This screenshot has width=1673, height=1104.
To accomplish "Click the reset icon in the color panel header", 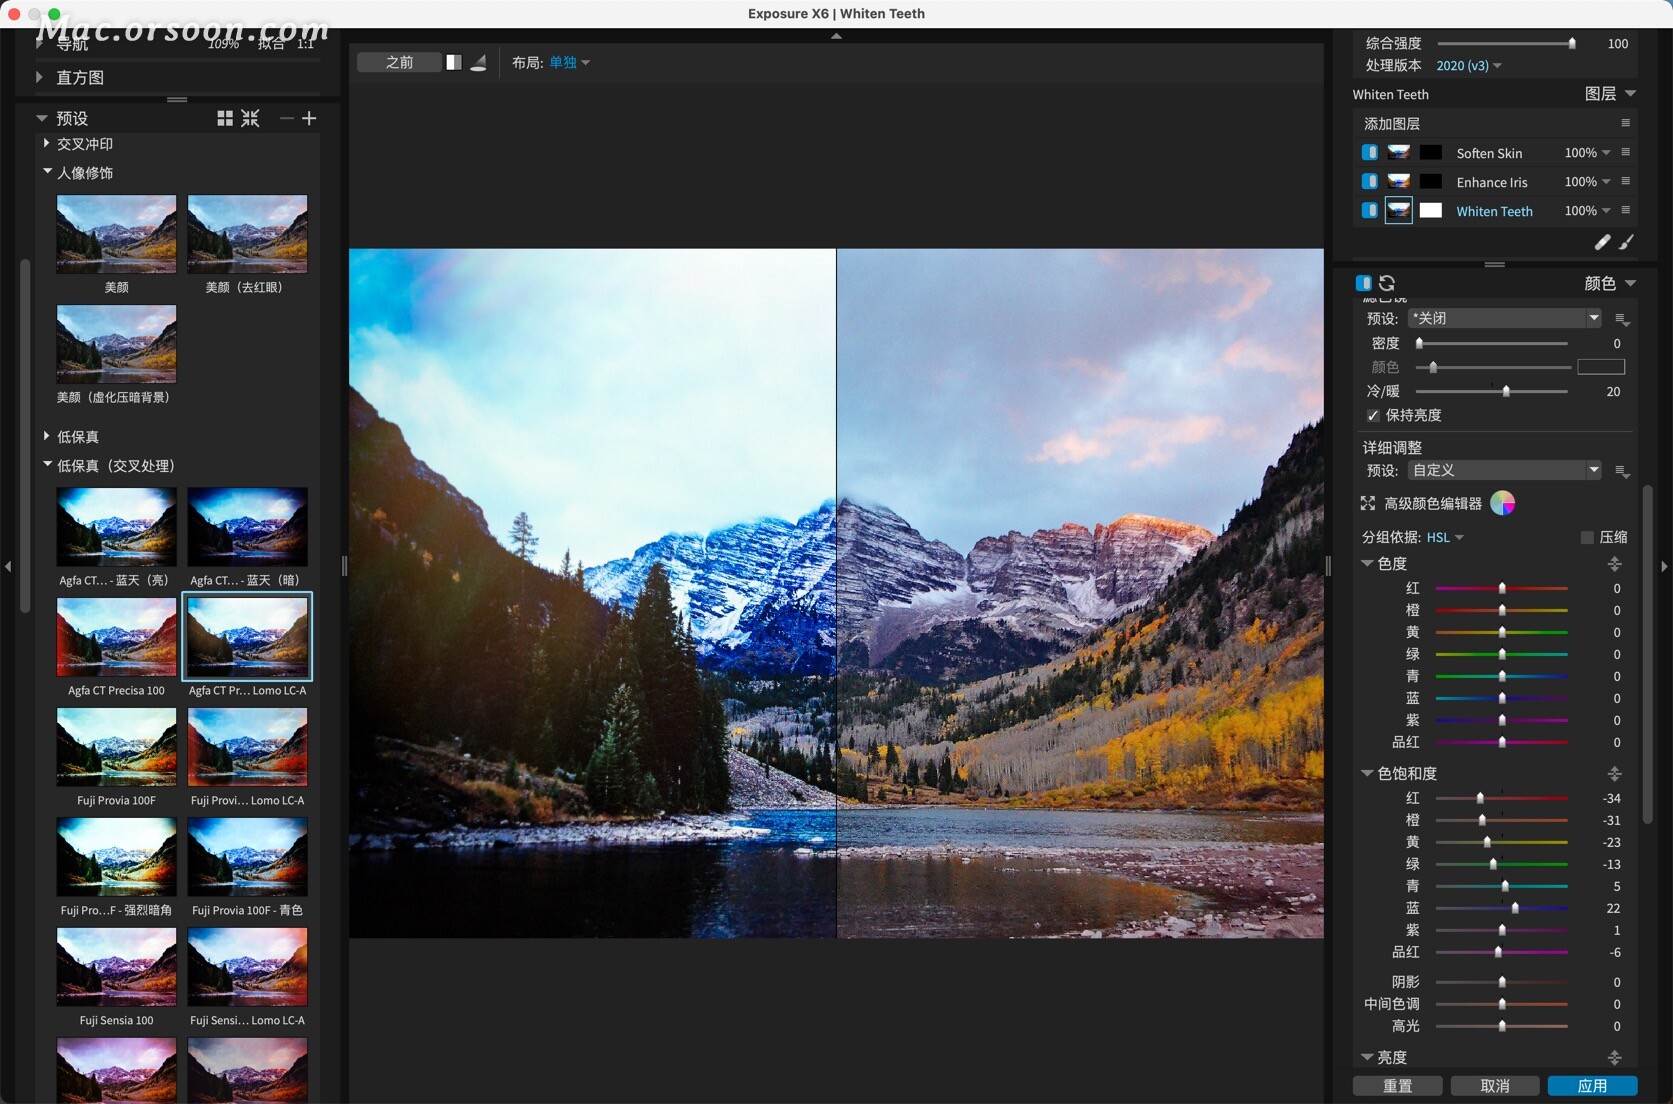I will [x=1386, y=283].
